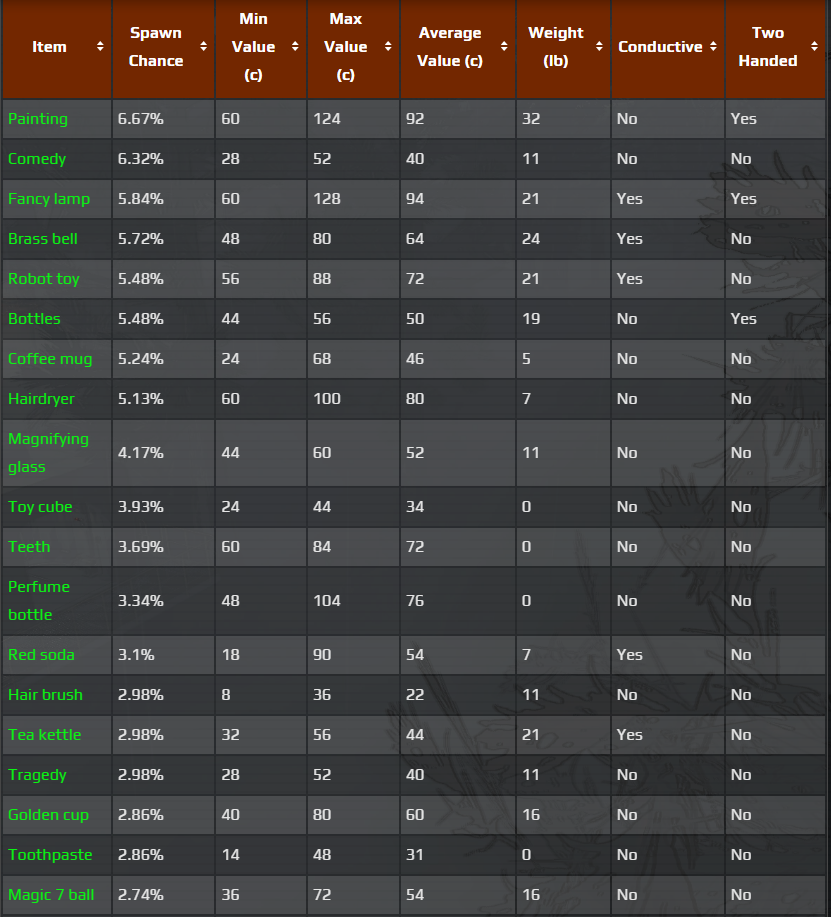Click sort arrows beside Min Value
Viewport: 831px width, 917px height.
[x=295, y=47]
